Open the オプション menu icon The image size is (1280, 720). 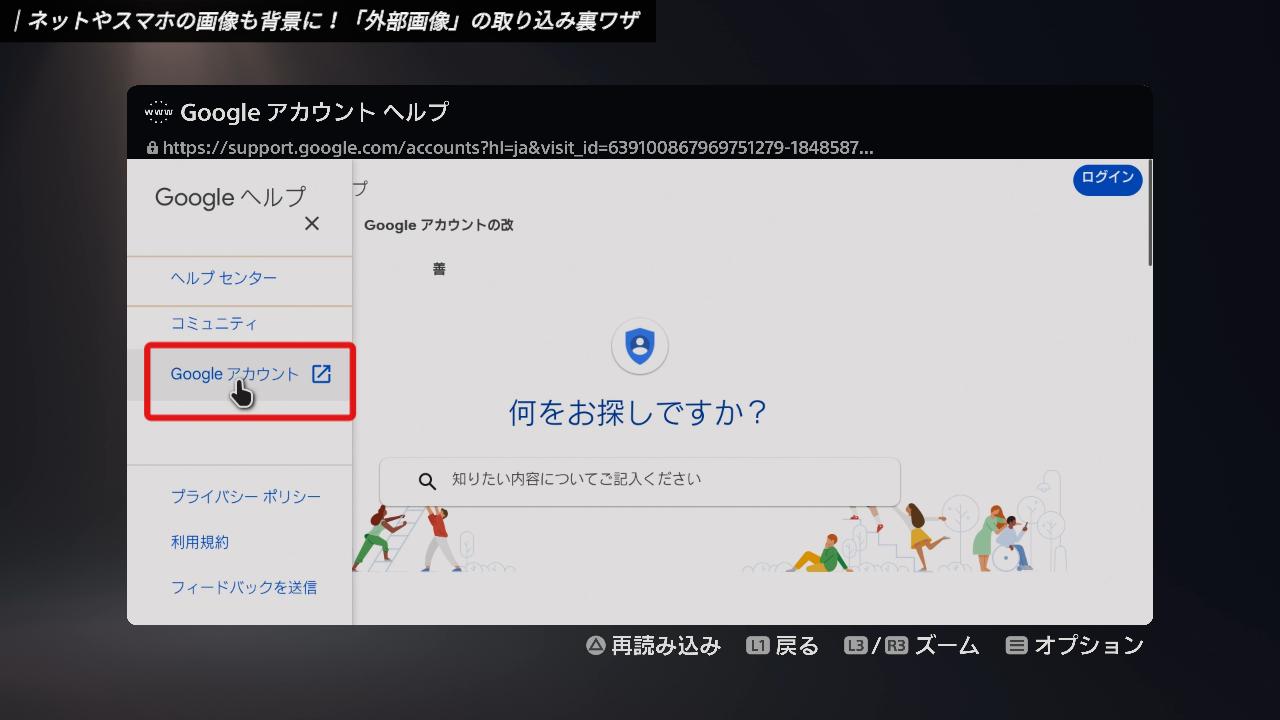coord(1016,646)
